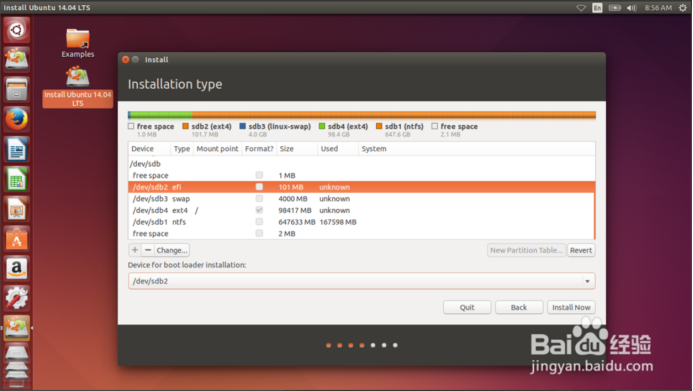Screen dimensions: 693x391
Task: Select the 2 MB free space row
Action: point(362,233)
